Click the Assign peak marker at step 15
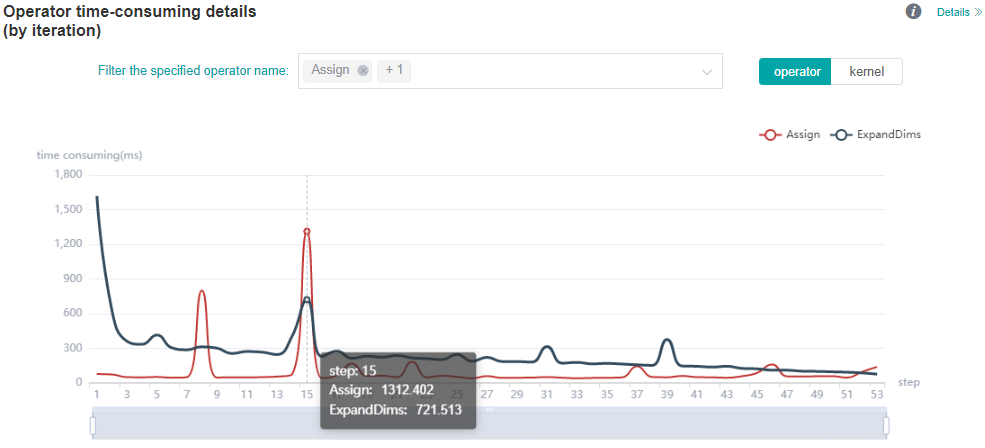 [307, 231]
